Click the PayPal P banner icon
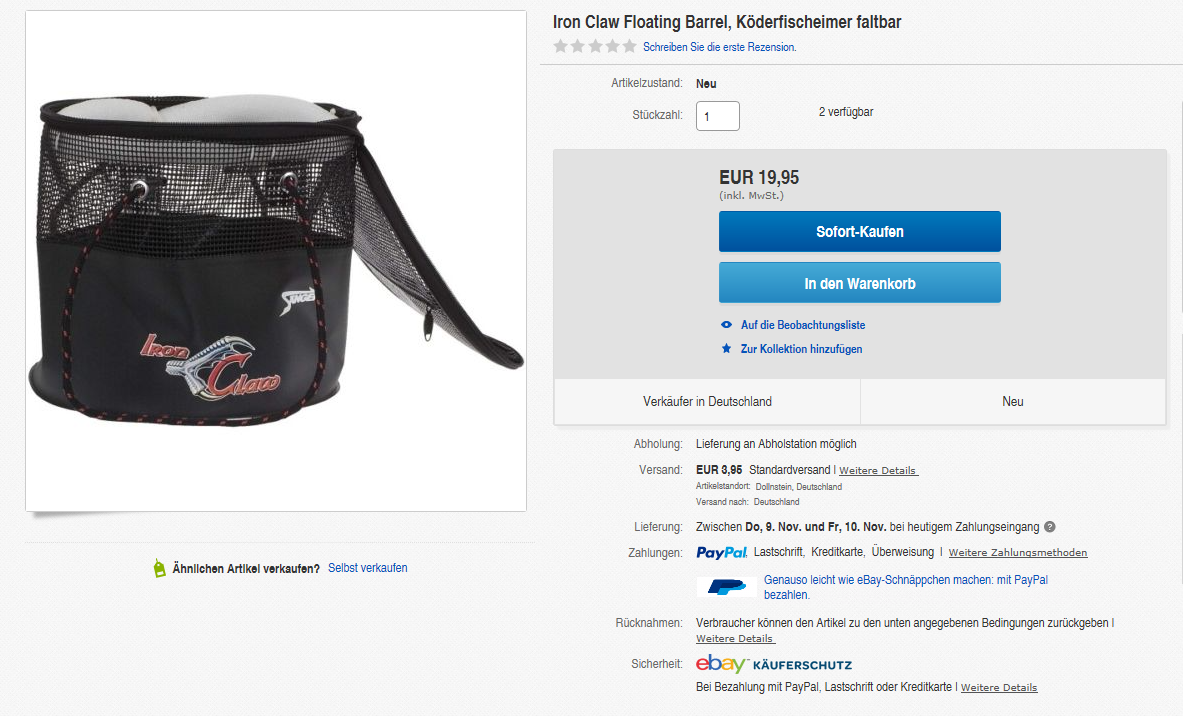This screenshot has width=1183, height=716. pos(727,587)
